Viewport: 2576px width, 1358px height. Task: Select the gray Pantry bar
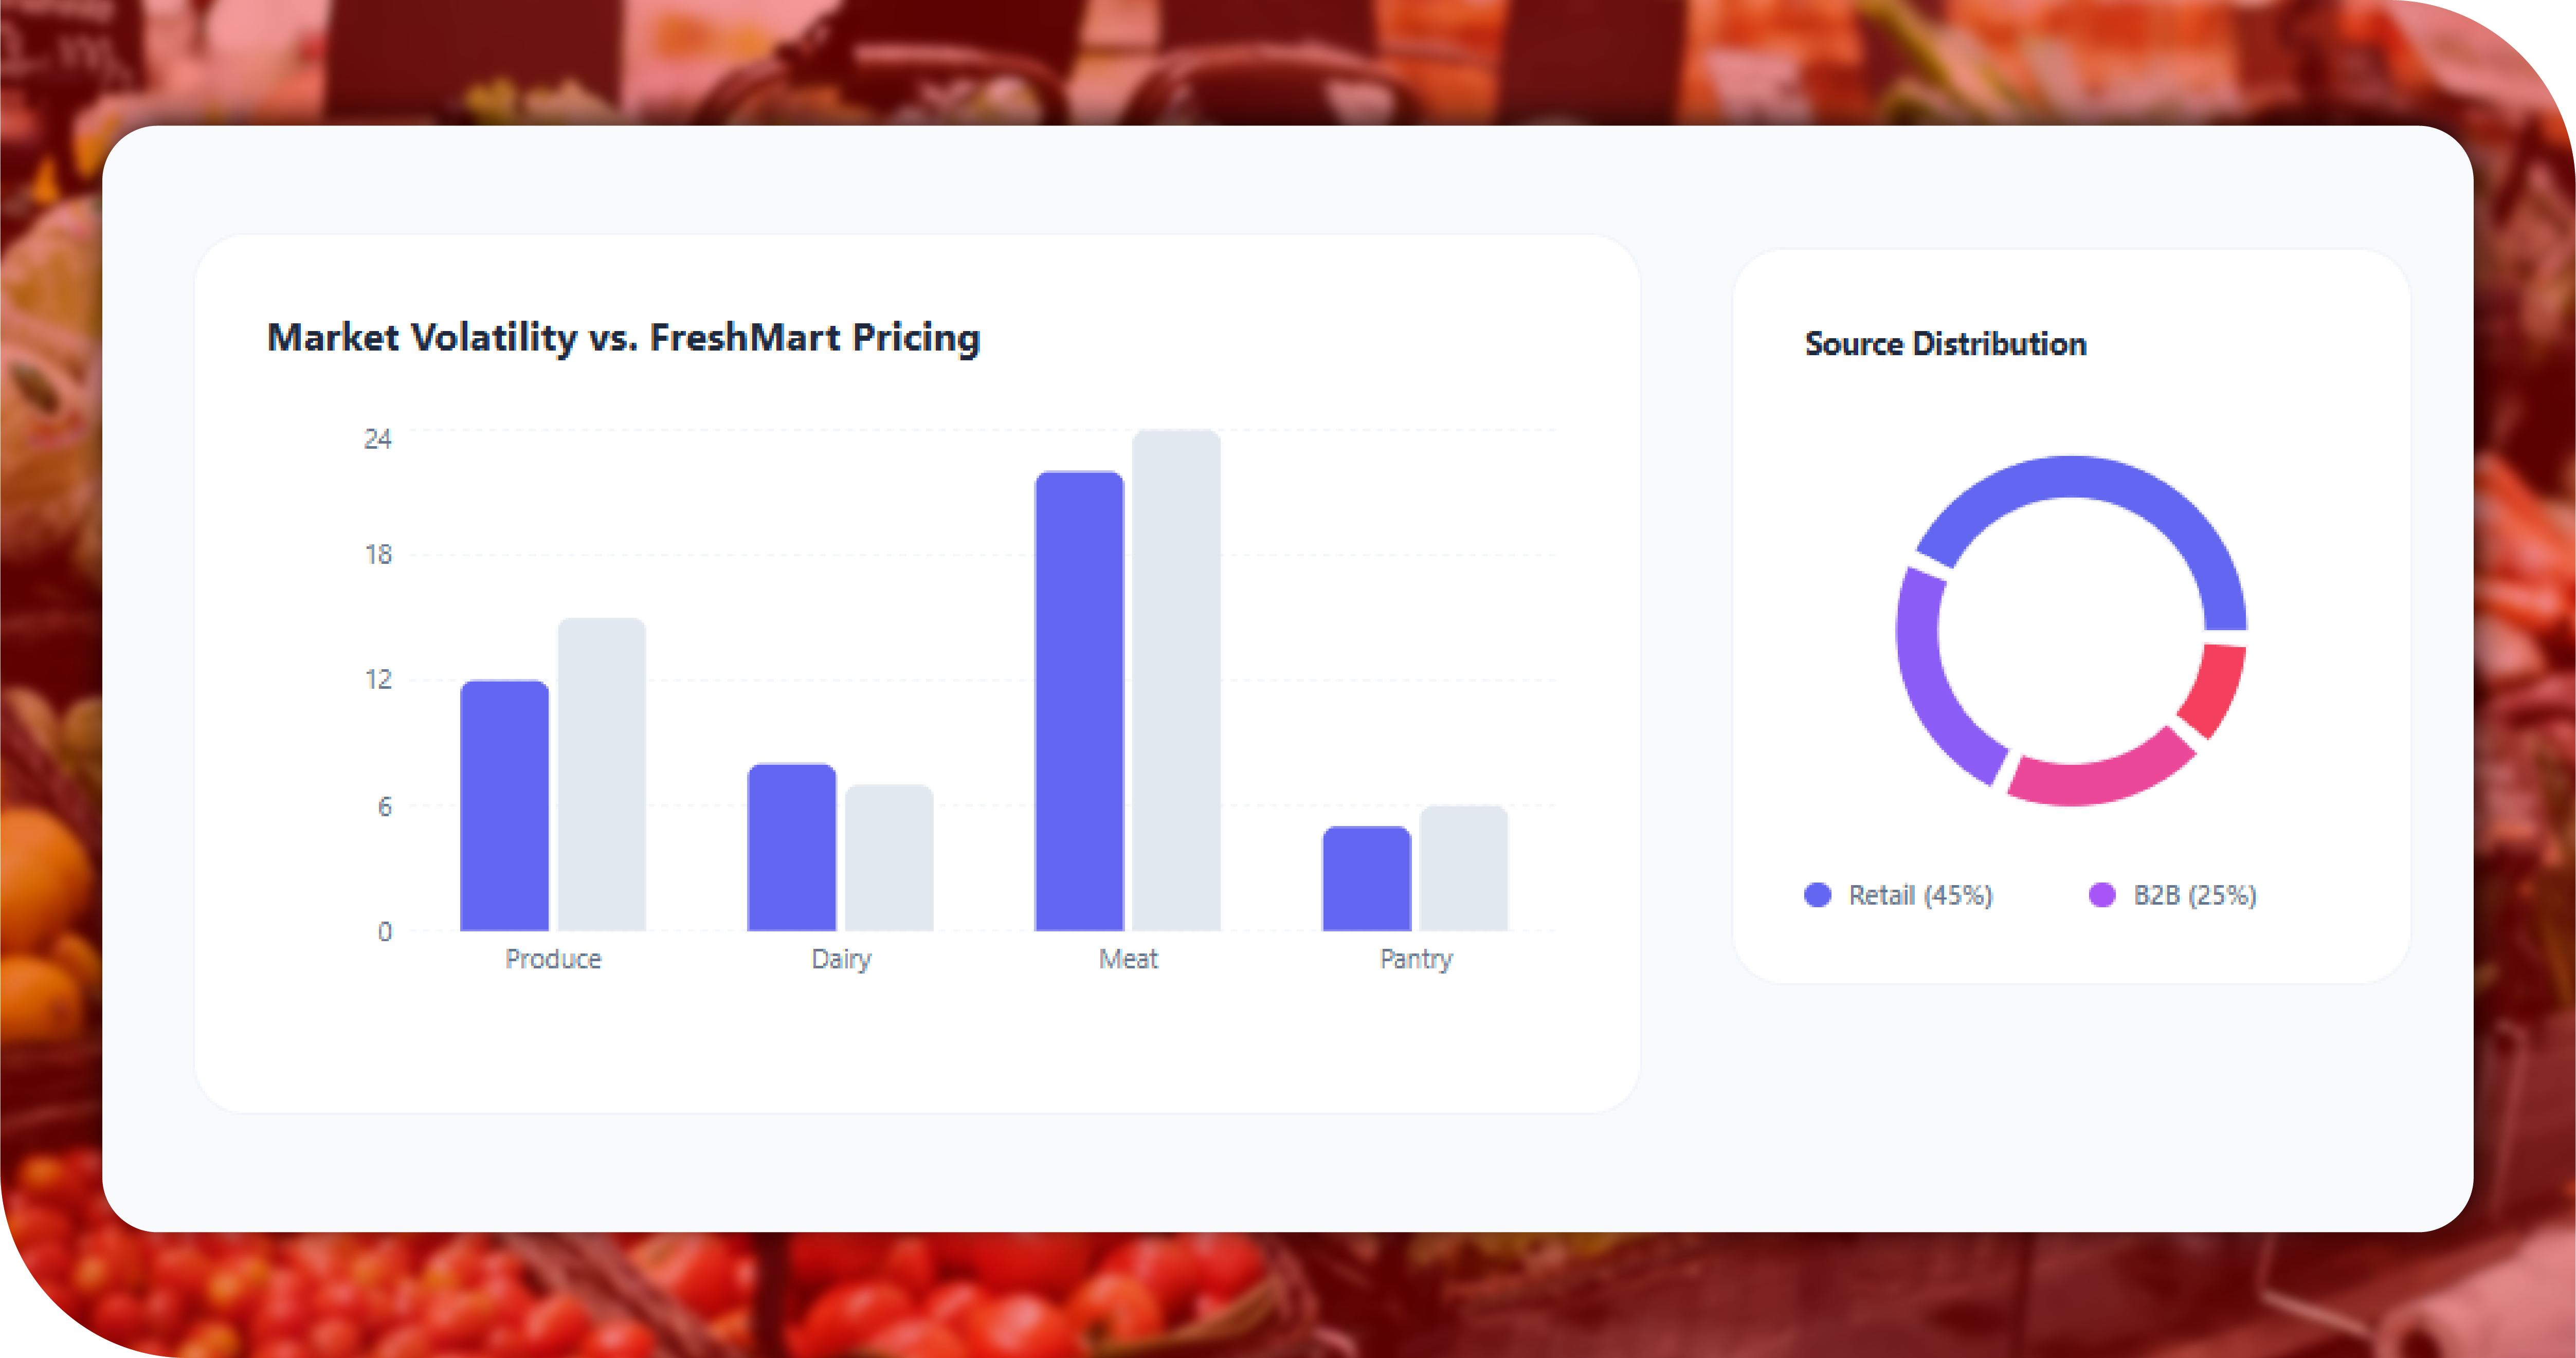point(1463,868)
